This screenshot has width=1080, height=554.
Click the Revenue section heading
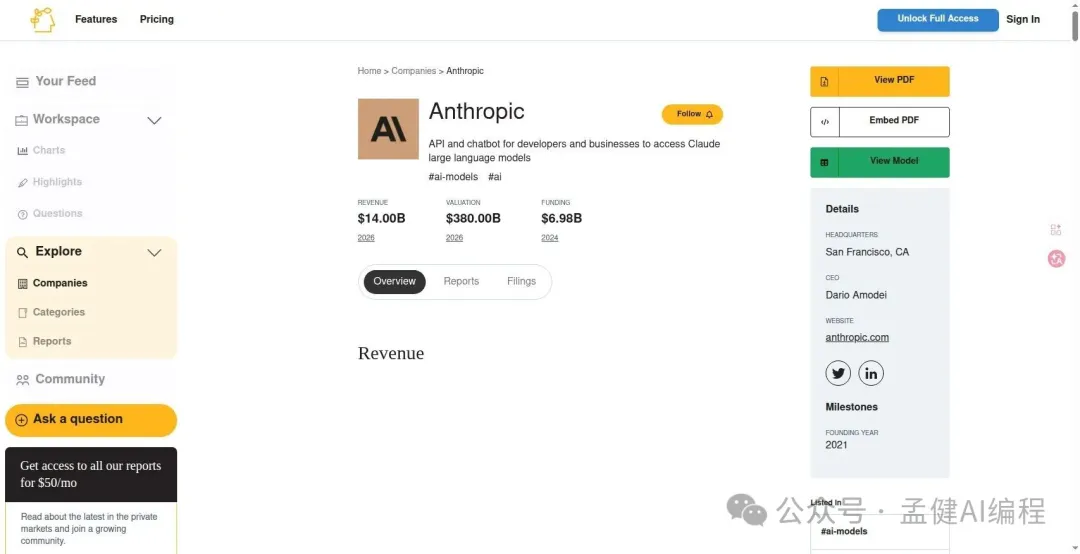[391, 353]
